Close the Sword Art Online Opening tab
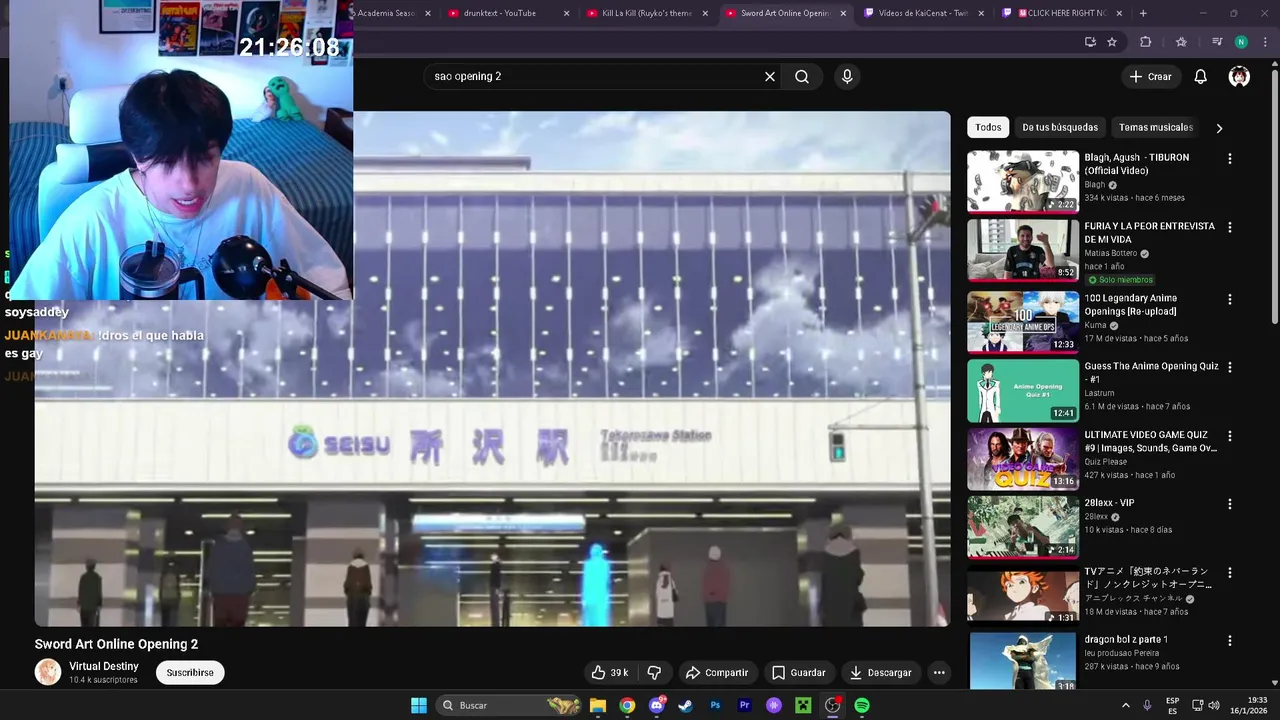This screenshot has width=1280, height=720. click(843, 13)
